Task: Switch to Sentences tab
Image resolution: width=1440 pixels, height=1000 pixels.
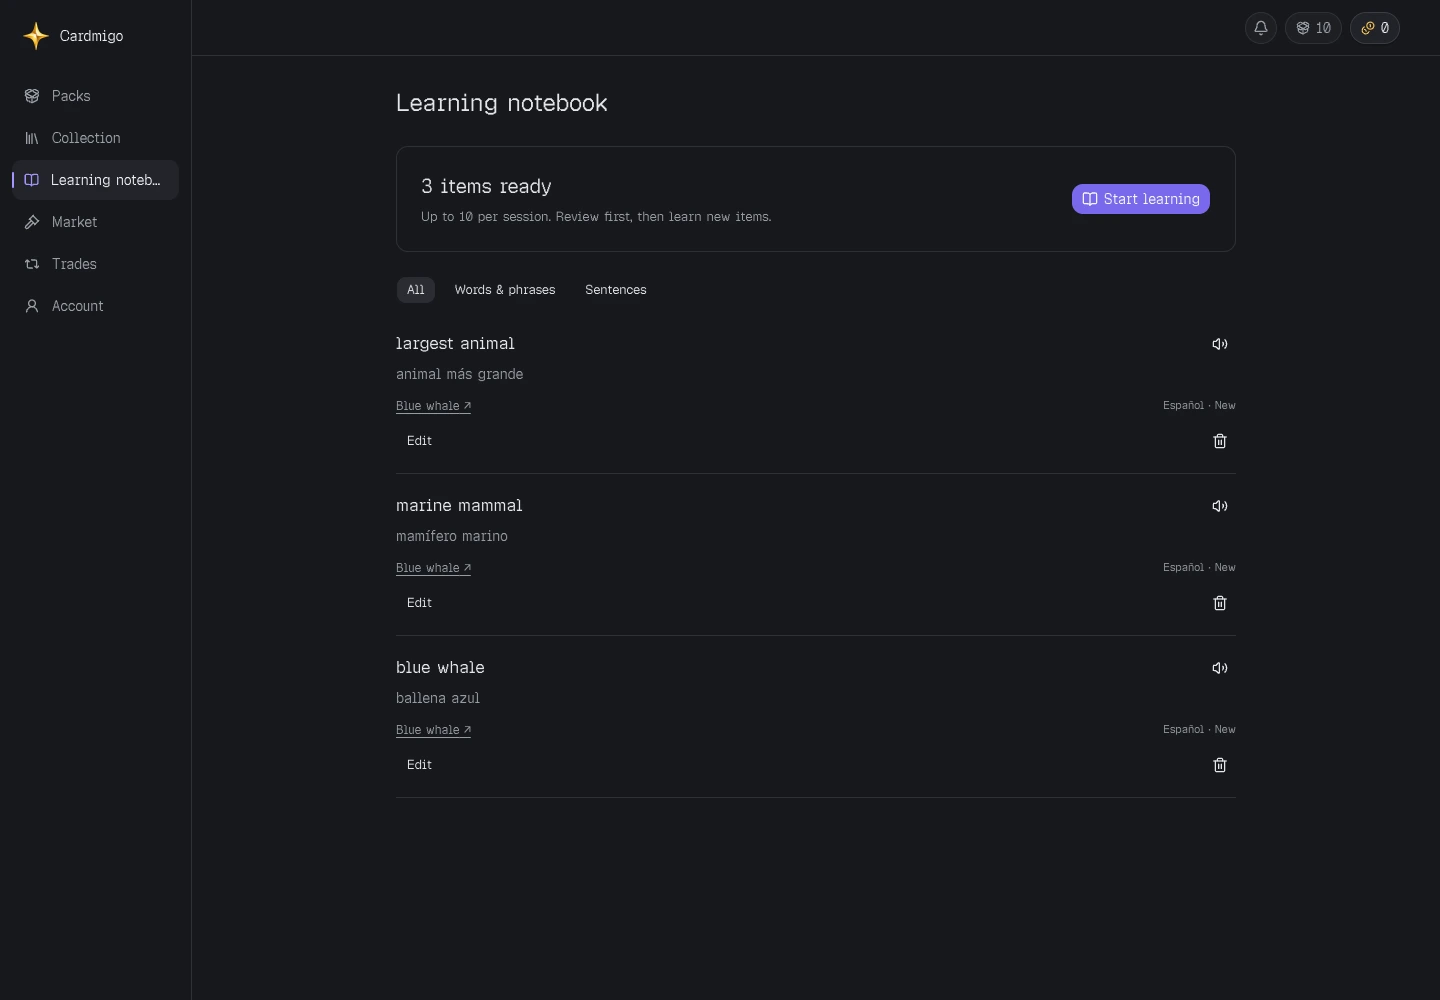Action: click(616, 290)
